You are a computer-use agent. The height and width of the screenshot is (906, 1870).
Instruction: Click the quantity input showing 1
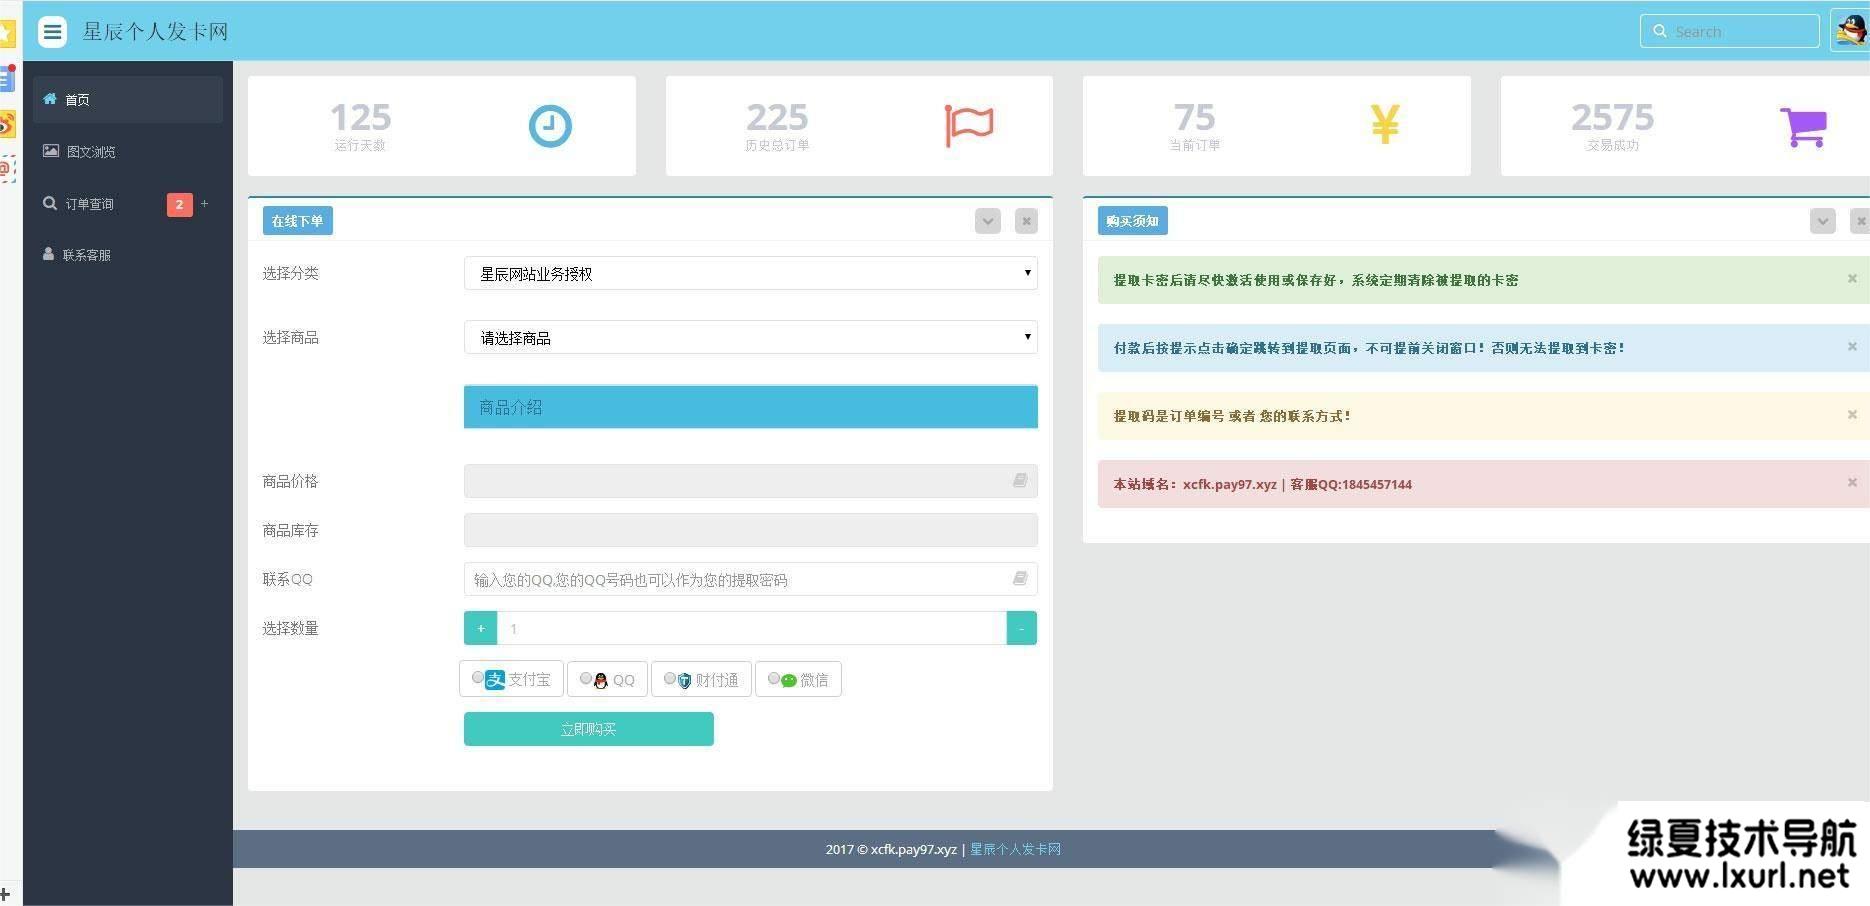751,628
